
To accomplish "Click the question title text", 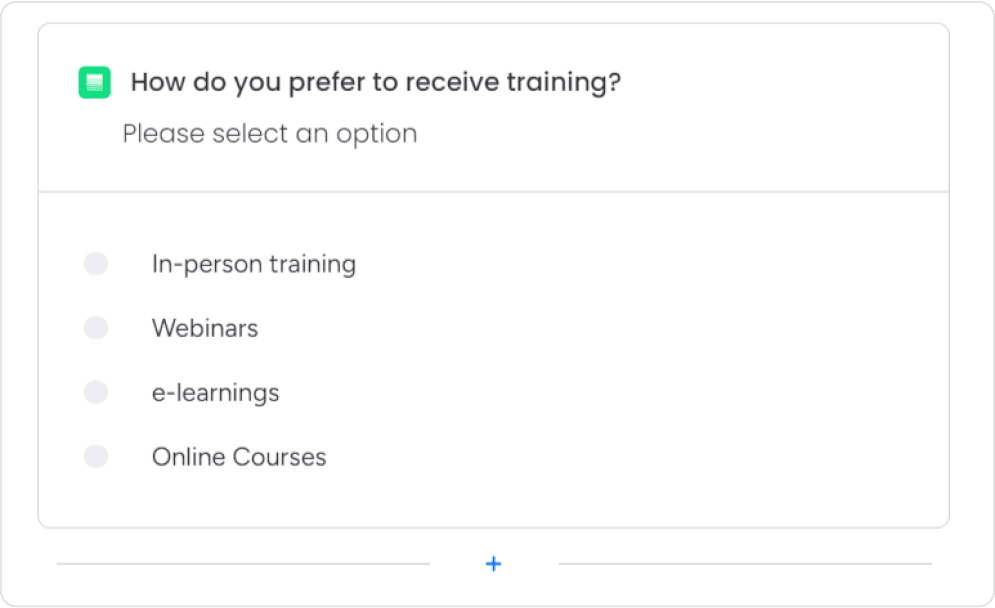I will 376,82.
